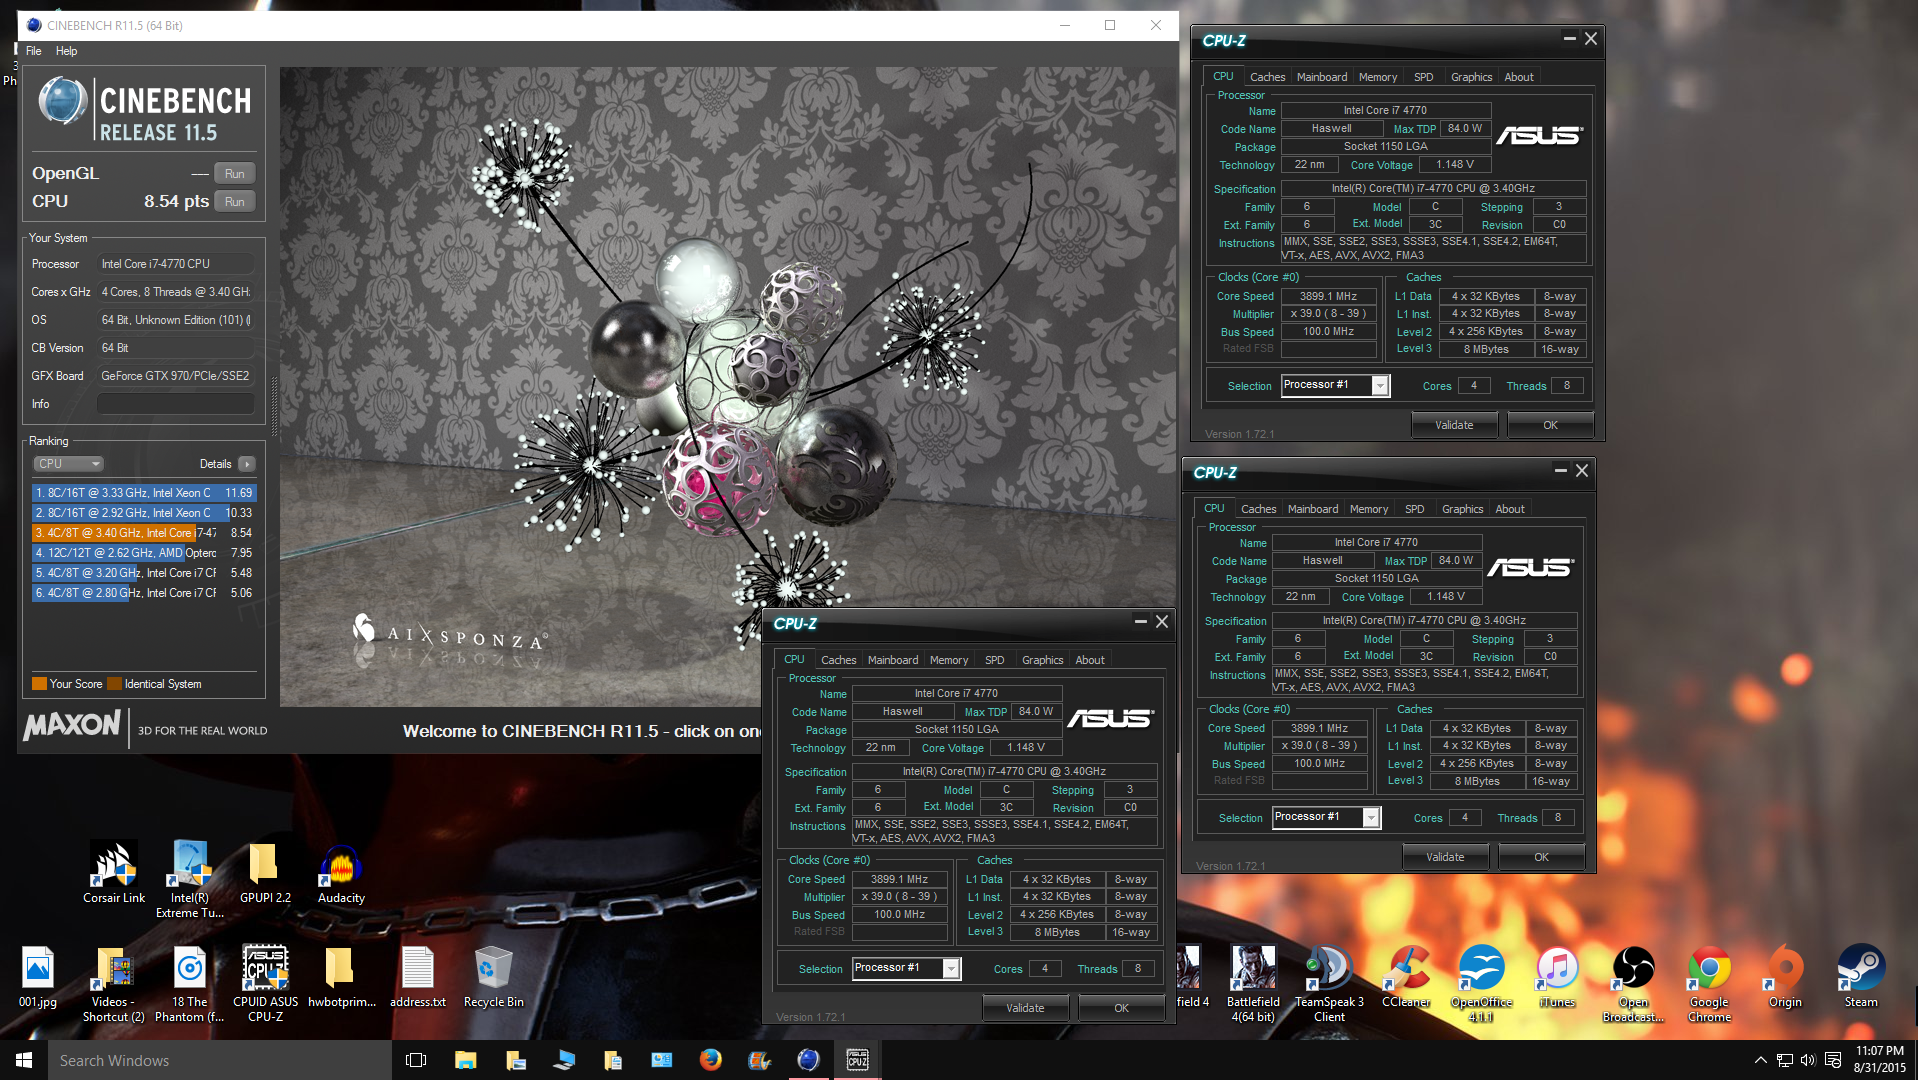The image size is (1918, 1080).
Task: Open the 001.jpg image file
Action: pyautogui.click(x=38, y=977)
